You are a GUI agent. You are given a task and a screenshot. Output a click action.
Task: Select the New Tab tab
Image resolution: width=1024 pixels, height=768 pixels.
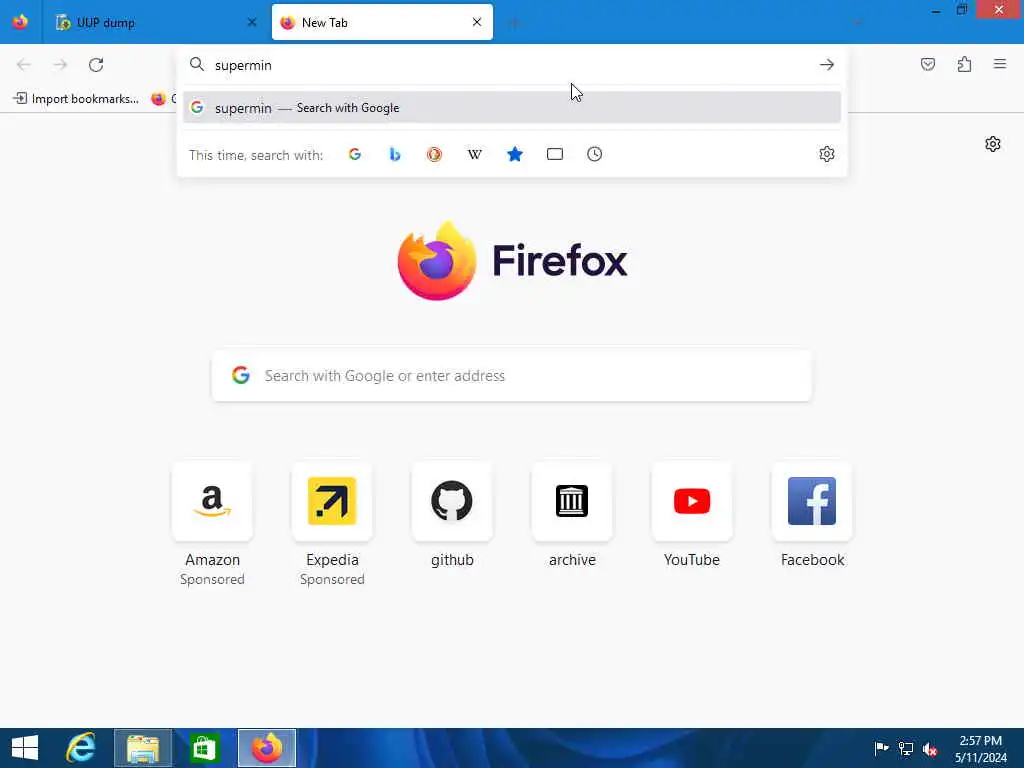(382, 22)
